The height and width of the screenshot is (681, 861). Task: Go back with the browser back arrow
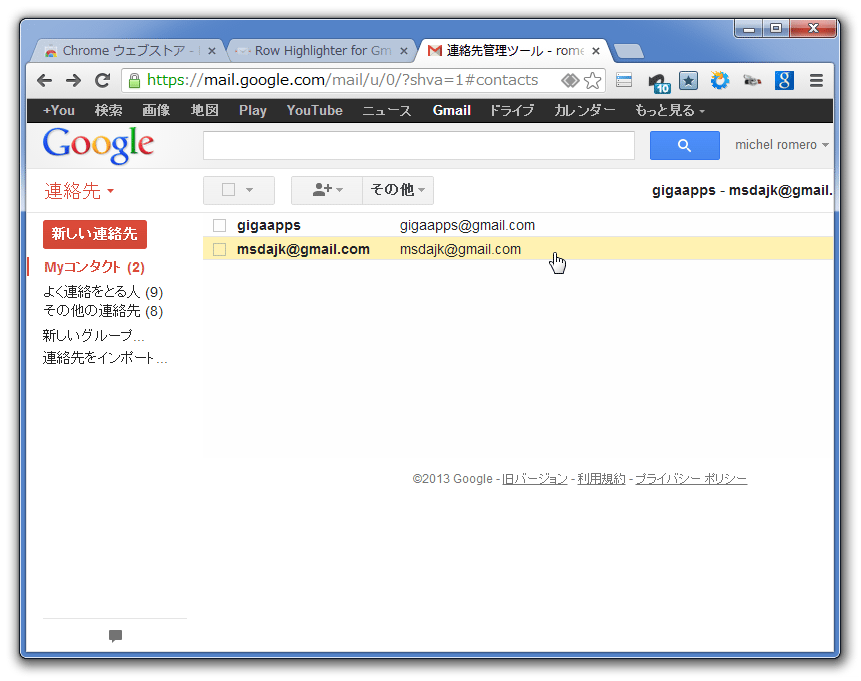click(x=44, y=81)
